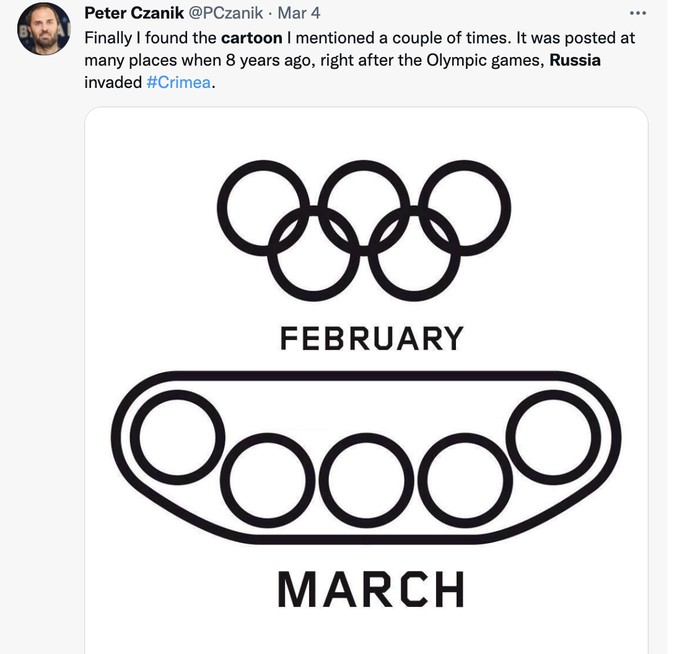Image resolution: width=700 pixels, height=654 pixels.
Task: Click the bold word "Russia" in tweet
Action: coord(575,60)
